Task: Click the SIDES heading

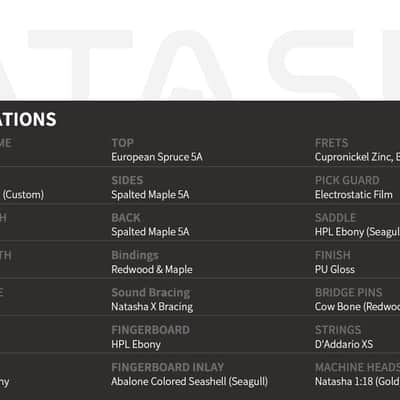Action: click(x=127, y=180)
